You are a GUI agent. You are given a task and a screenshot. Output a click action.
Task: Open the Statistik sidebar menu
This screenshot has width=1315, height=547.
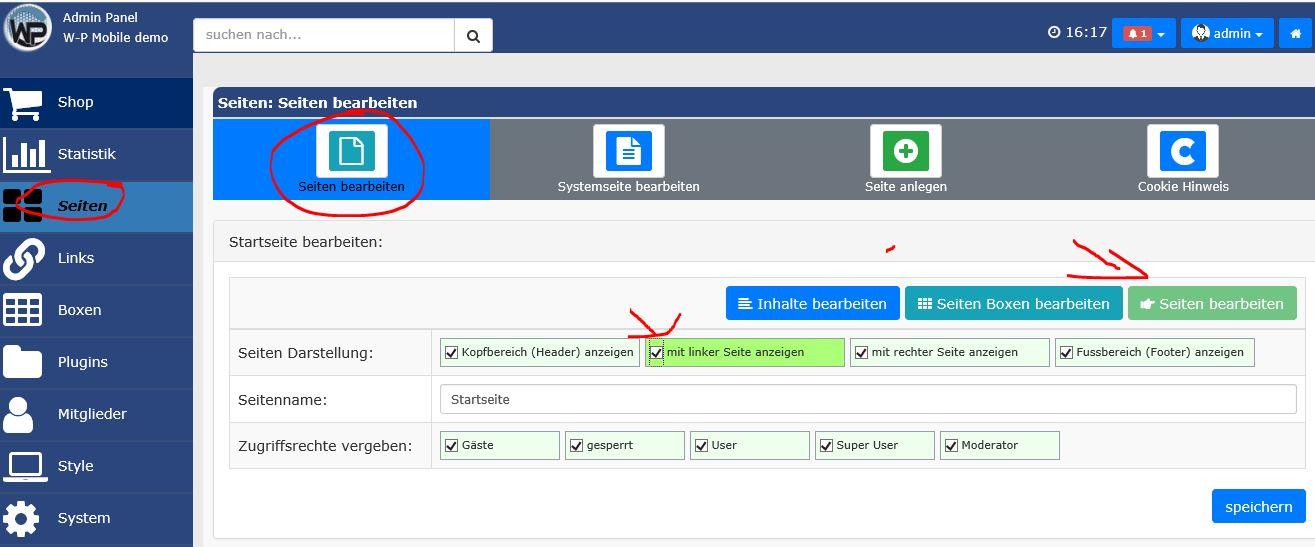(86, 154)
